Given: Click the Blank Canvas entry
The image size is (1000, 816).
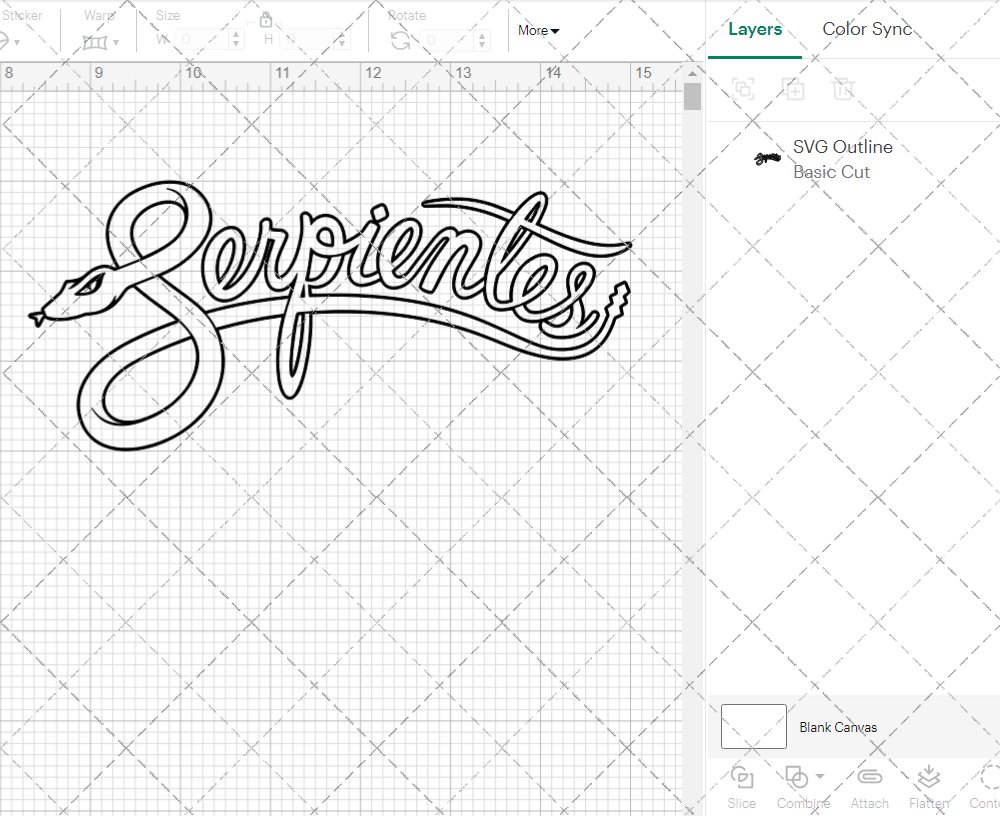Looking at the screenshot, I should click(838, 727).
